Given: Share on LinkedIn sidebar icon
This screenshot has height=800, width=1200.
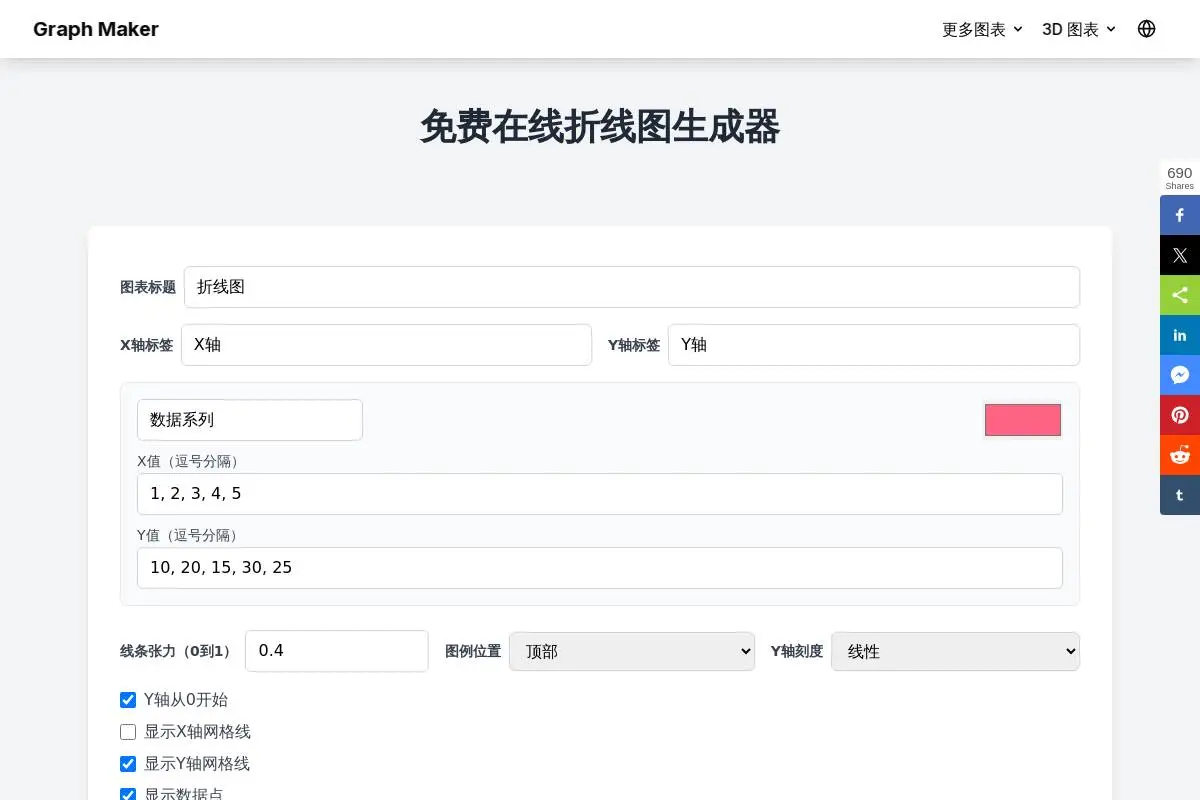Looking at the screenshot, I should coord(1180,335).
